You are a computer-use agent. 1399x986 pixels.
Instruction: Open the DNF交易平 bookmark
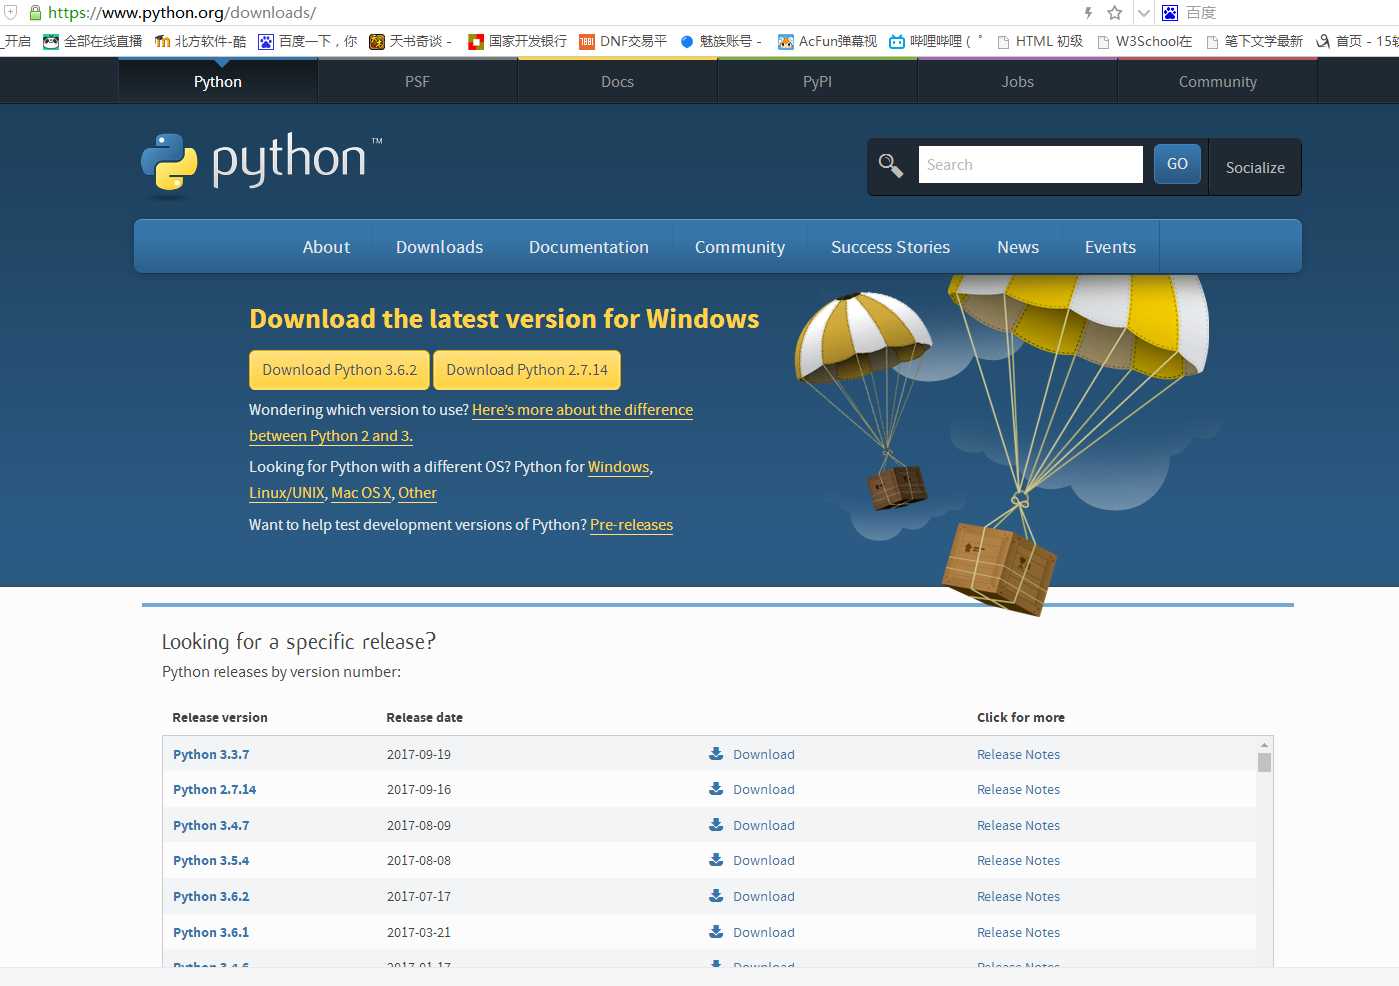coord(623,41)
